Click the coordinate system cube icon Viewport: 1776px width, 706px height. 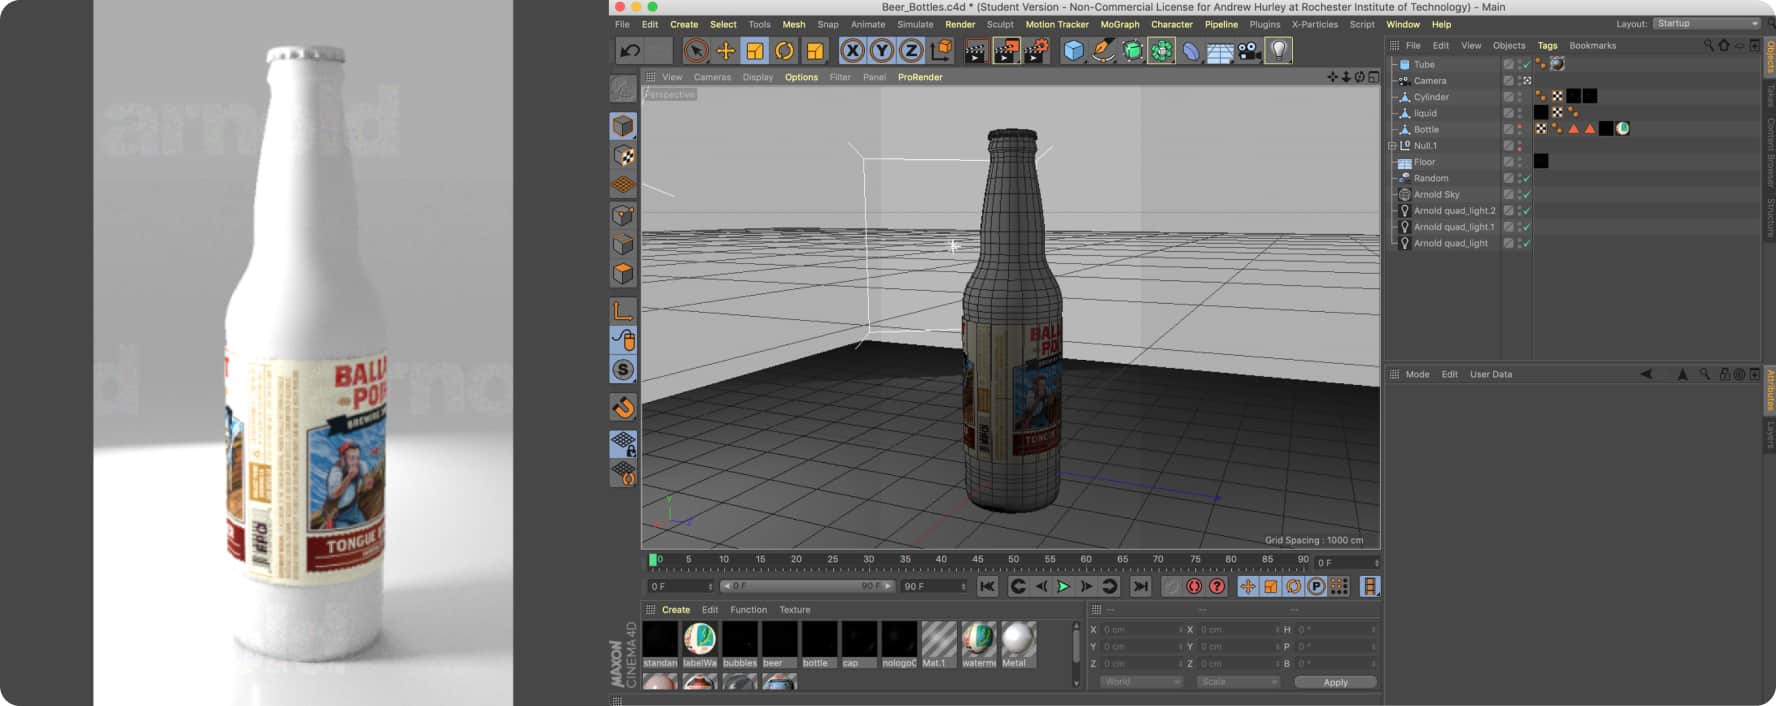[x=941, y=51]
